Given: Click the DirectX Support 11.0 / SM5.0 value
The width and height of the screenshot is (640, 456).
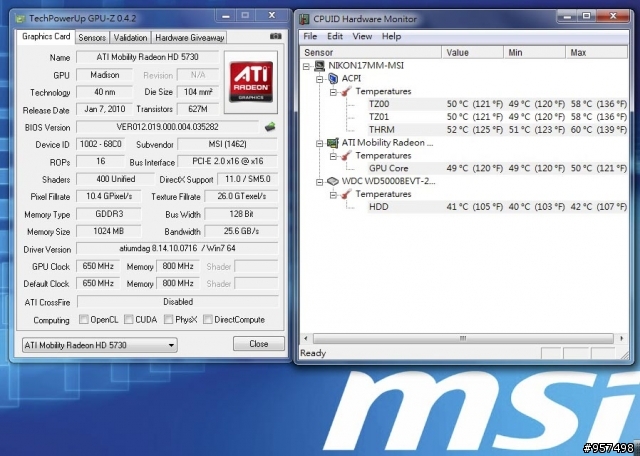Looking at the screenshot, I should [x=247, y=179].
